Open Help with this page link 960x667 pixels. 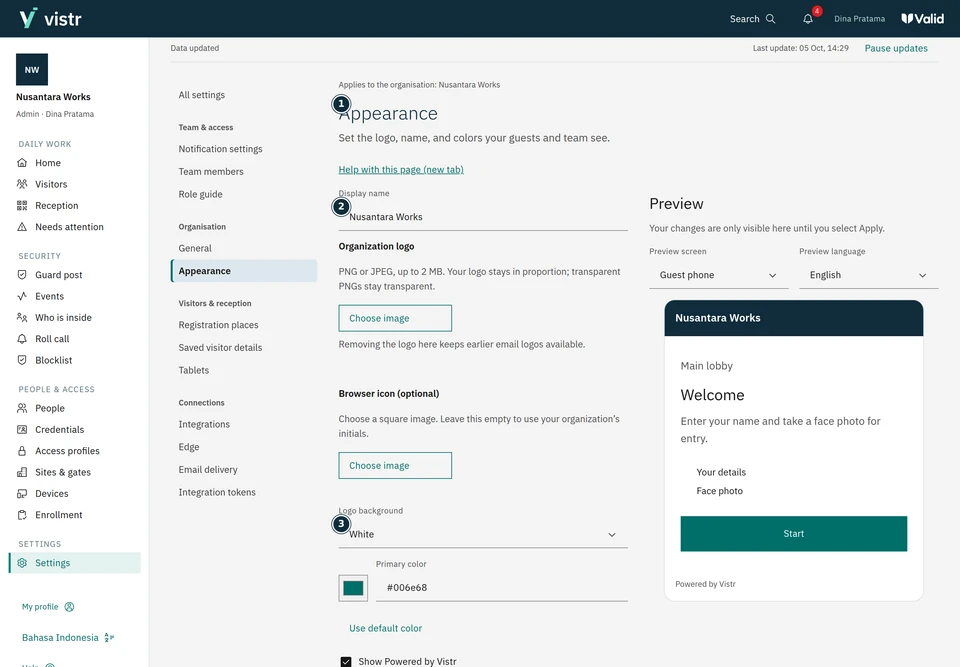pos(401,170)
